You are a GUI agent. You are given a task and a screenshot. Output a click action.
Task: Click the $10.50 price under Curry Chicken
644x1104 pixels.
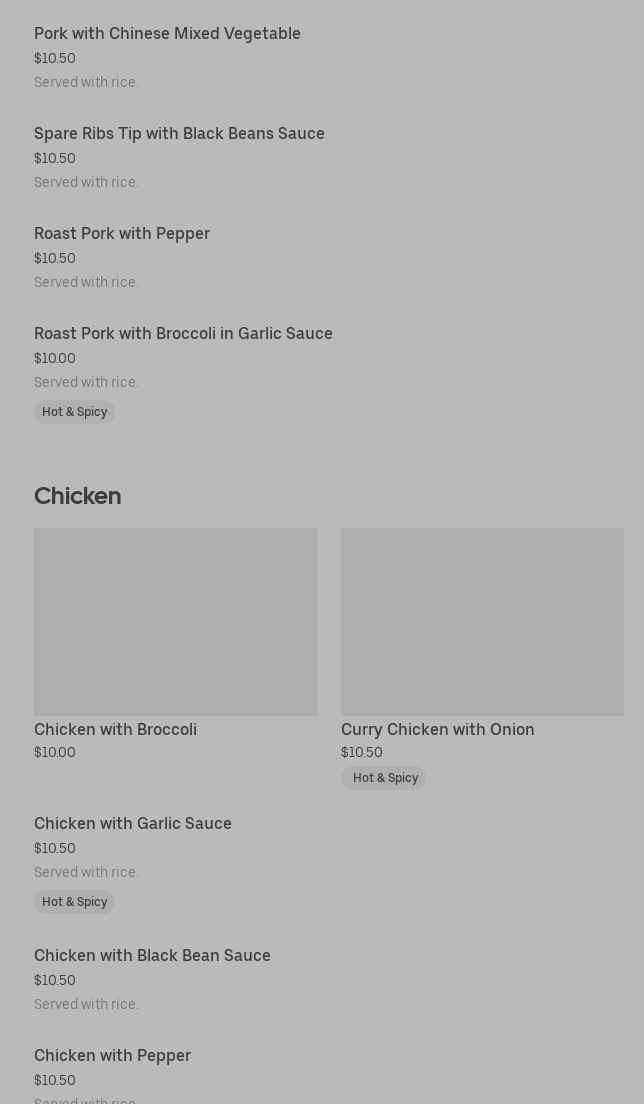(x=362, y=753)
